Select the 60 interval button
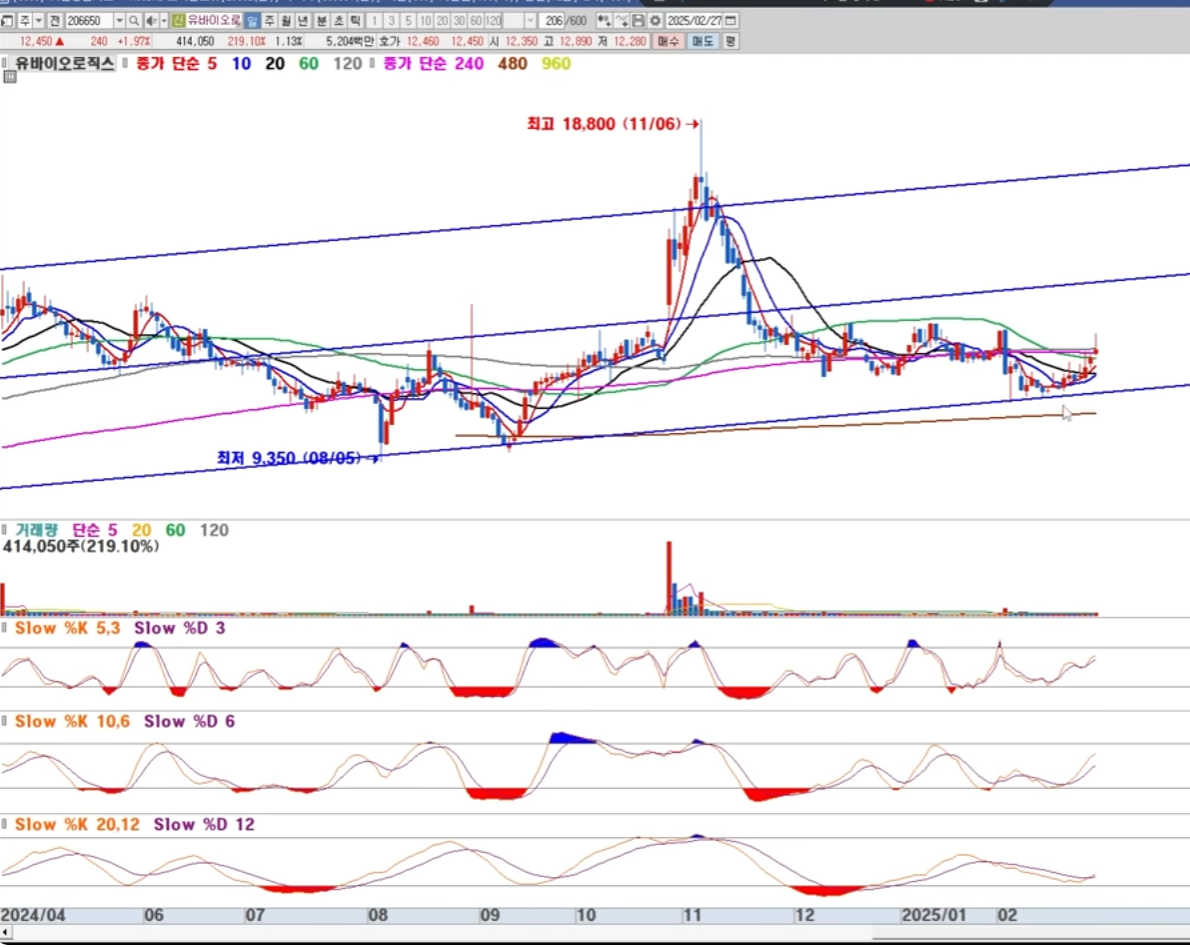This screenshot has height=947, width=1190. (476, 20)
